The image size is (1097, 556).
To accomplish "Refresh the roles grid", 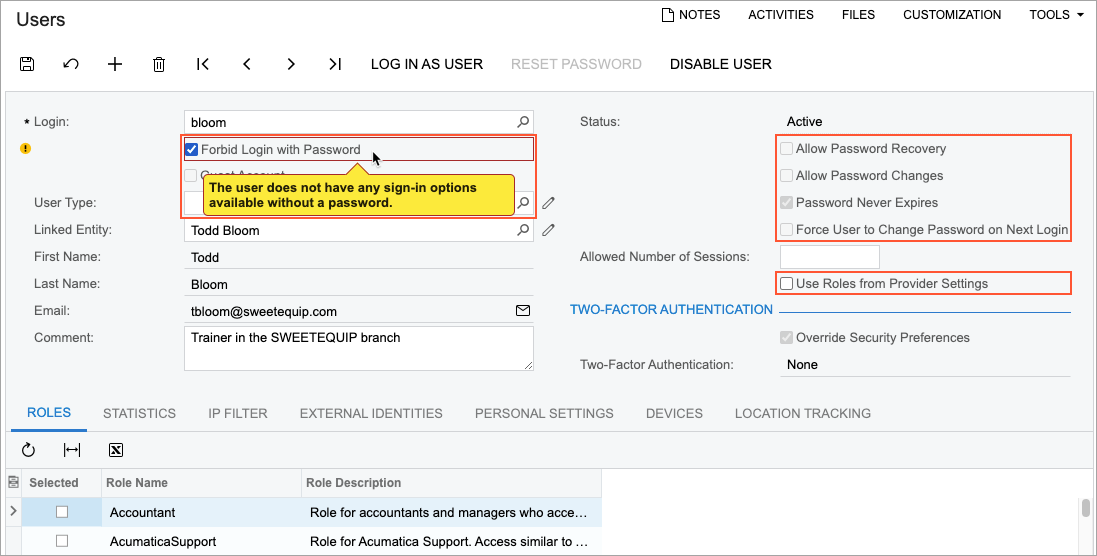I will 28,450.
